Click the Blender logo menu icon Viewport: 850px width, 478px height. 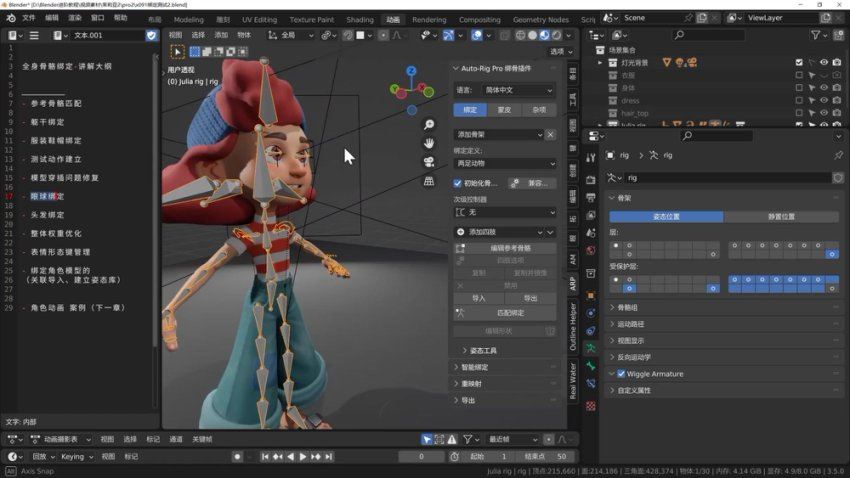point(11,18)
